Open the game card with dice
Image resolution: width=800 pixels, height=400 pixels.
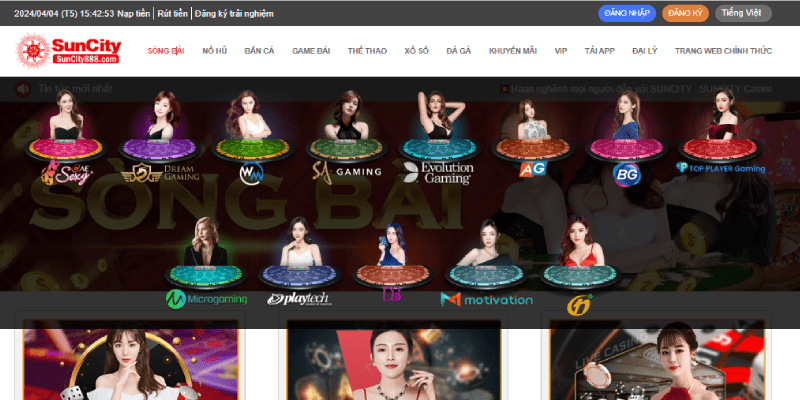[x=130, y=360]
